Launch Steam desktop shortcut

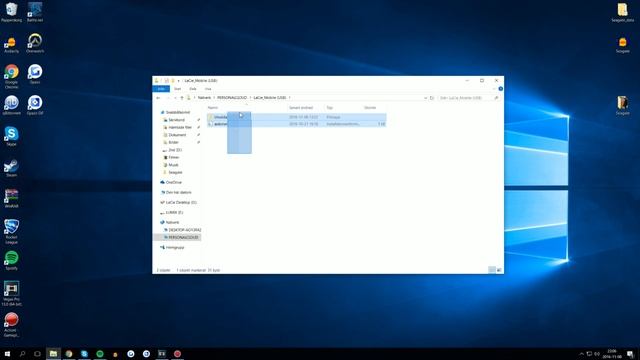pos(11,168)
